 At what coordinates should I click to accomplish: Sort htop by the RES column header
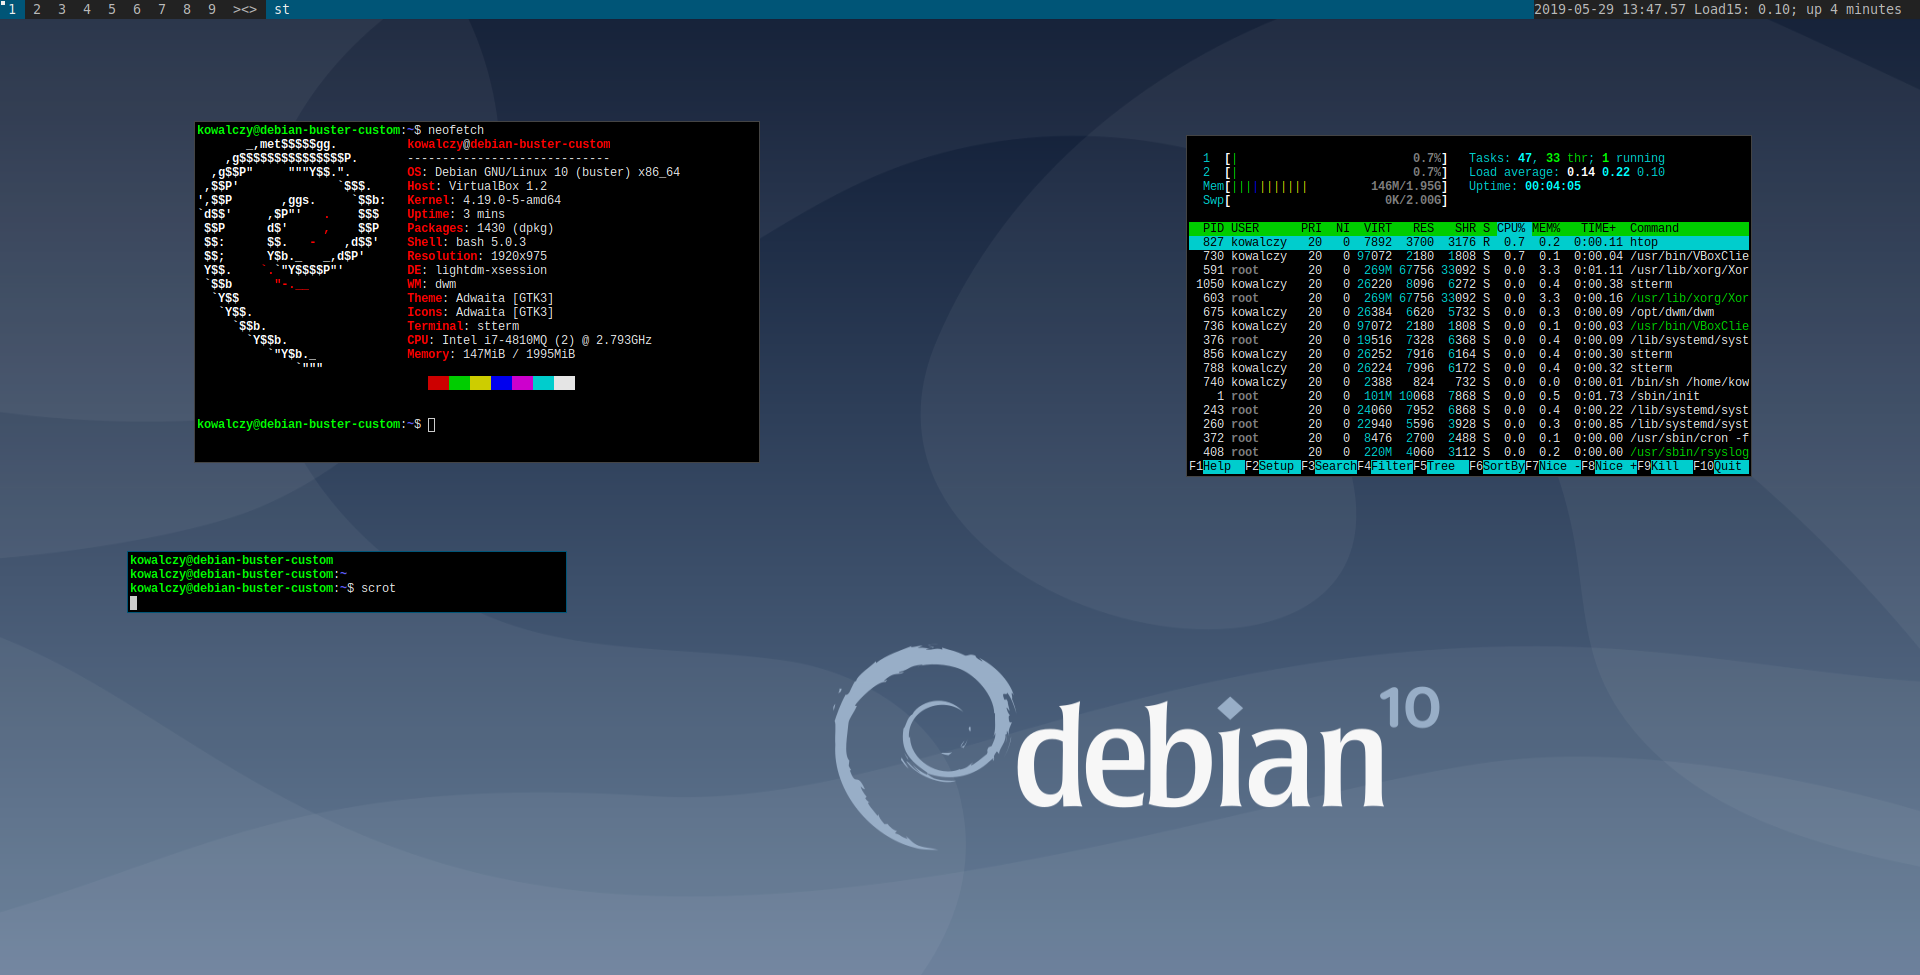pyautogui.click(x=1423, y=229)
